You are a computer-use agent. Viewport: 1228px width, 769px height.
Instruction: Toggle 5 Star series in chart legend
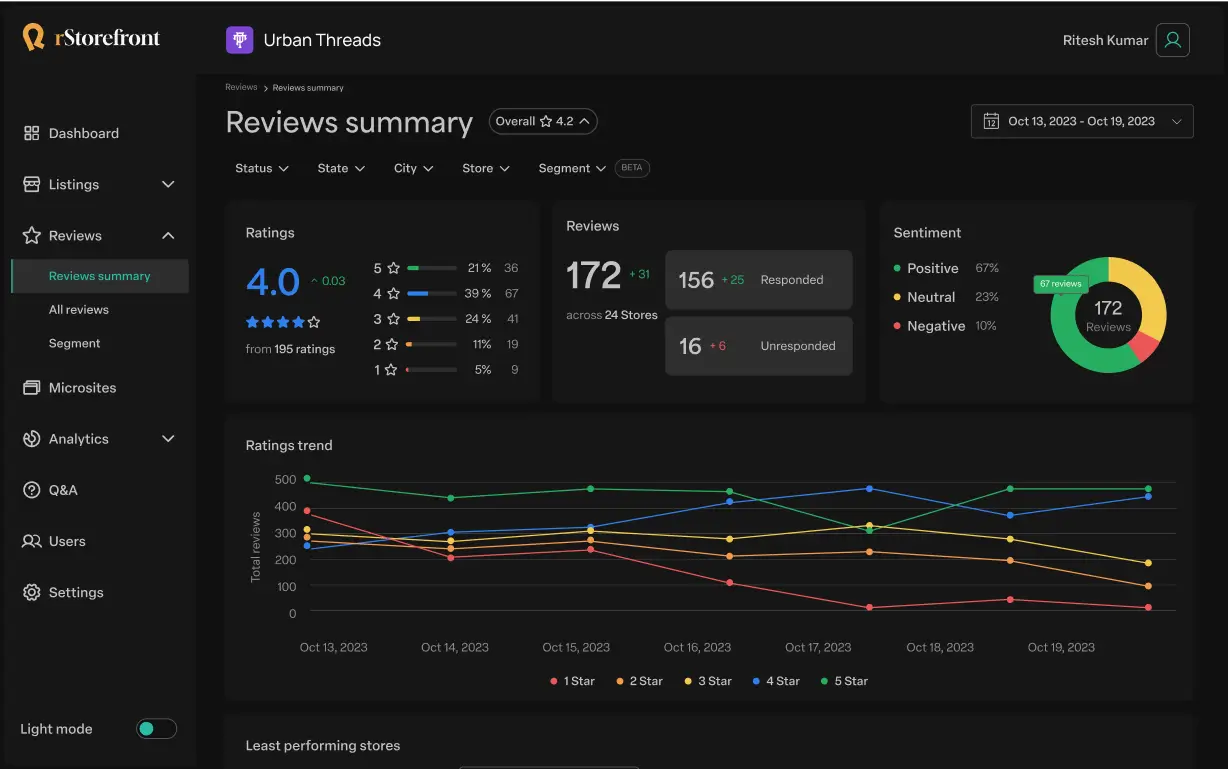coord(844,681)
